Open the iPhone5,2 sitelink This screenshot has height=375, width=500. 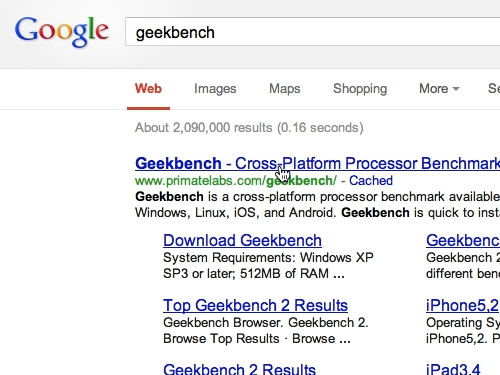click(463, 305)
